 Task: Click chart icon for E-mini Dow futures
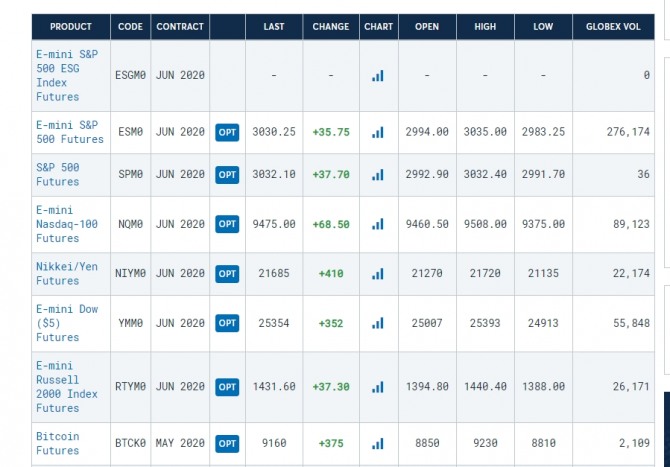[x=378, y=323]
